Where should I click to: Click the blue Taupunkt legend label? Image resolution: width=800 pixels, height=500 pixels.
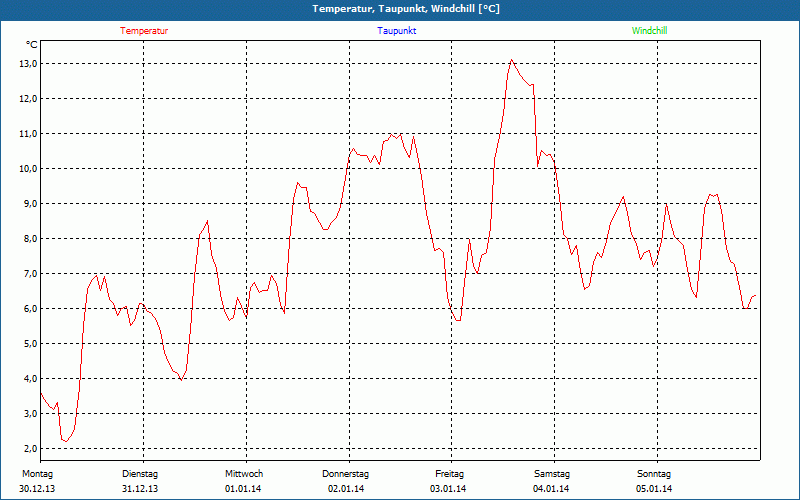(x=397, y=31)
